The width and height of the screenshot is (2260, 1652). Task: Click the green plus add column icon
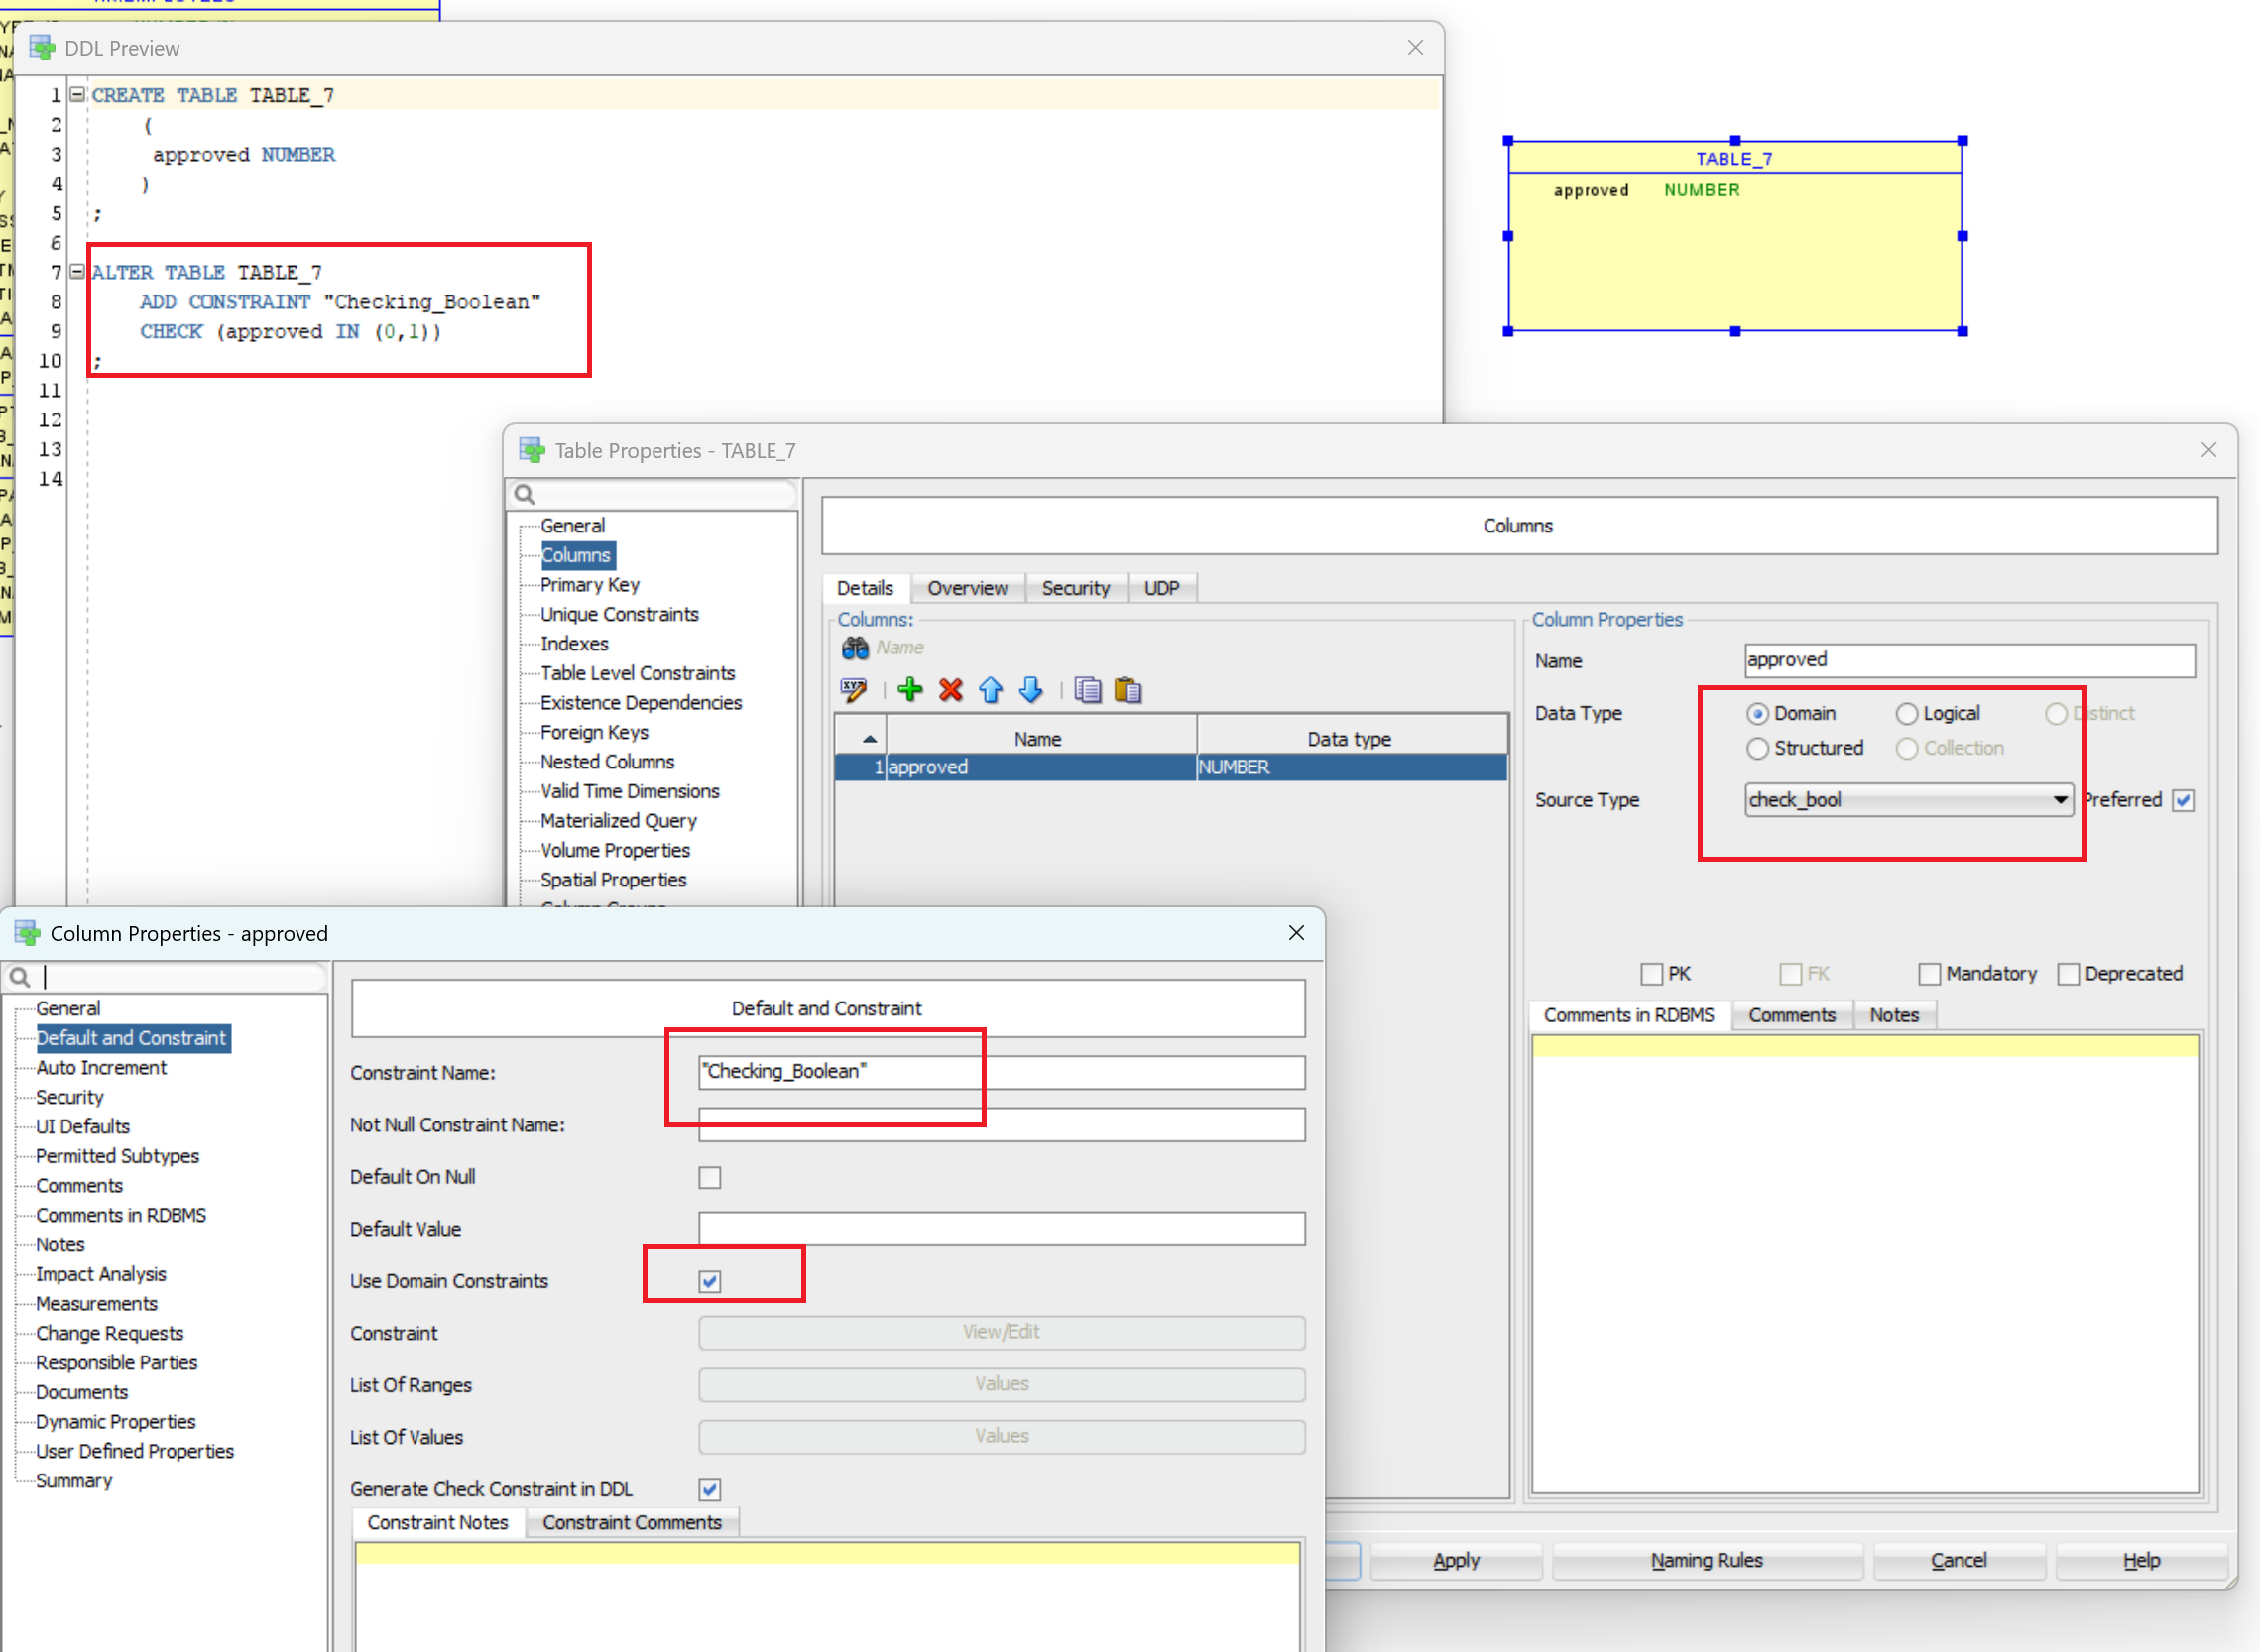[909, 690]
